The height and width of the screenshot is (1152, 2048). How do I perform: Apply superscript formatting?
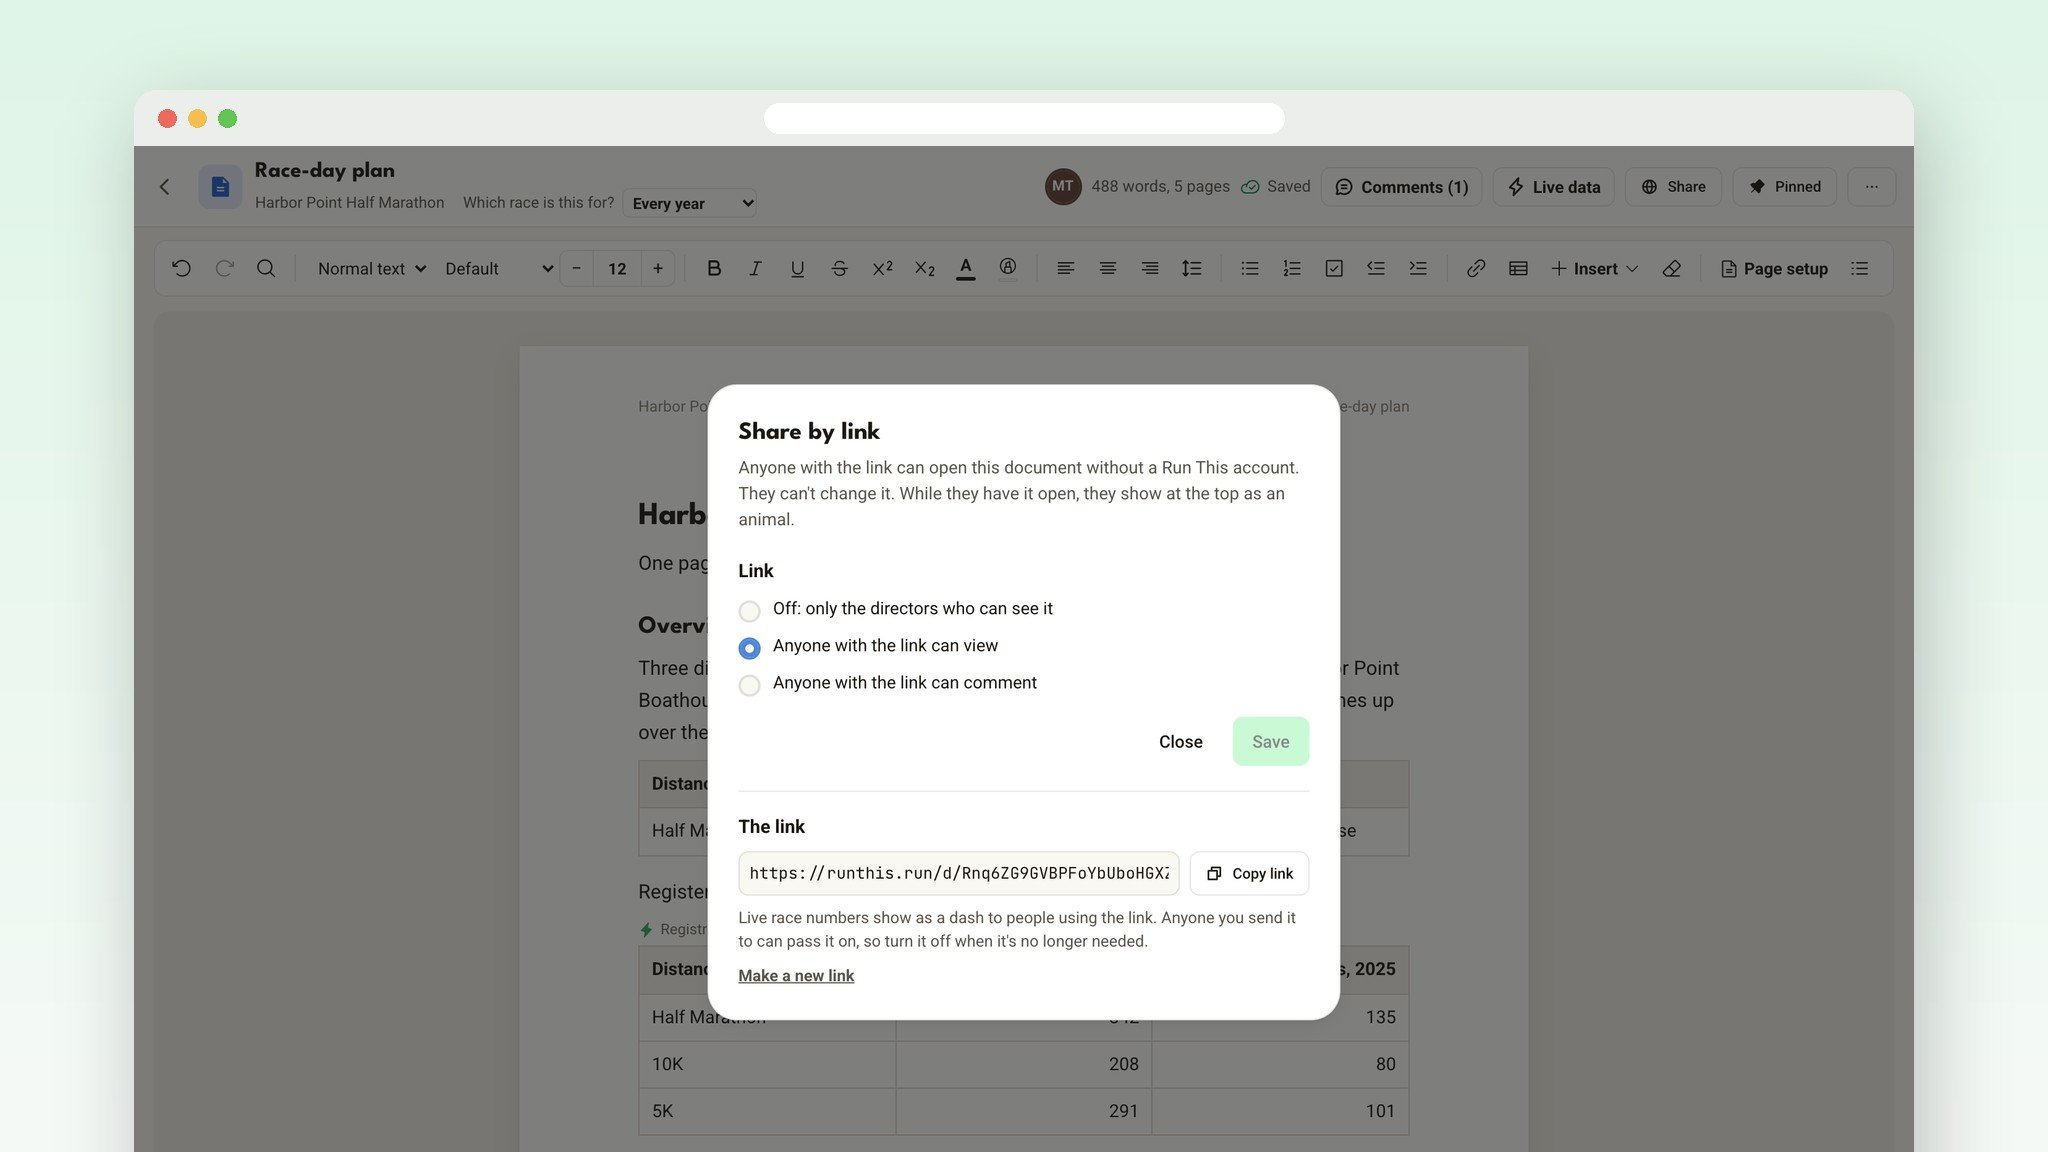tap(882, 268)
